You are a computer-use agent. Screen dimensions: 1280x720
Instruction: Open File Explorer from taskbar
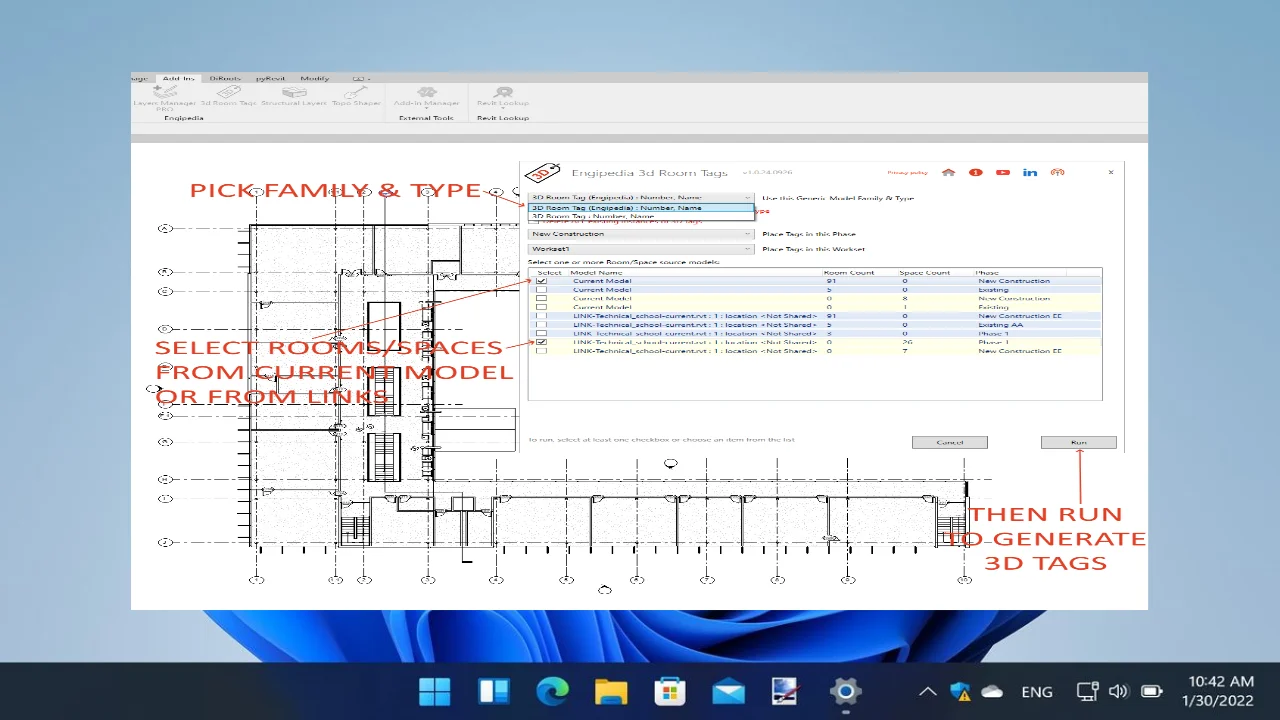point(611,691)
